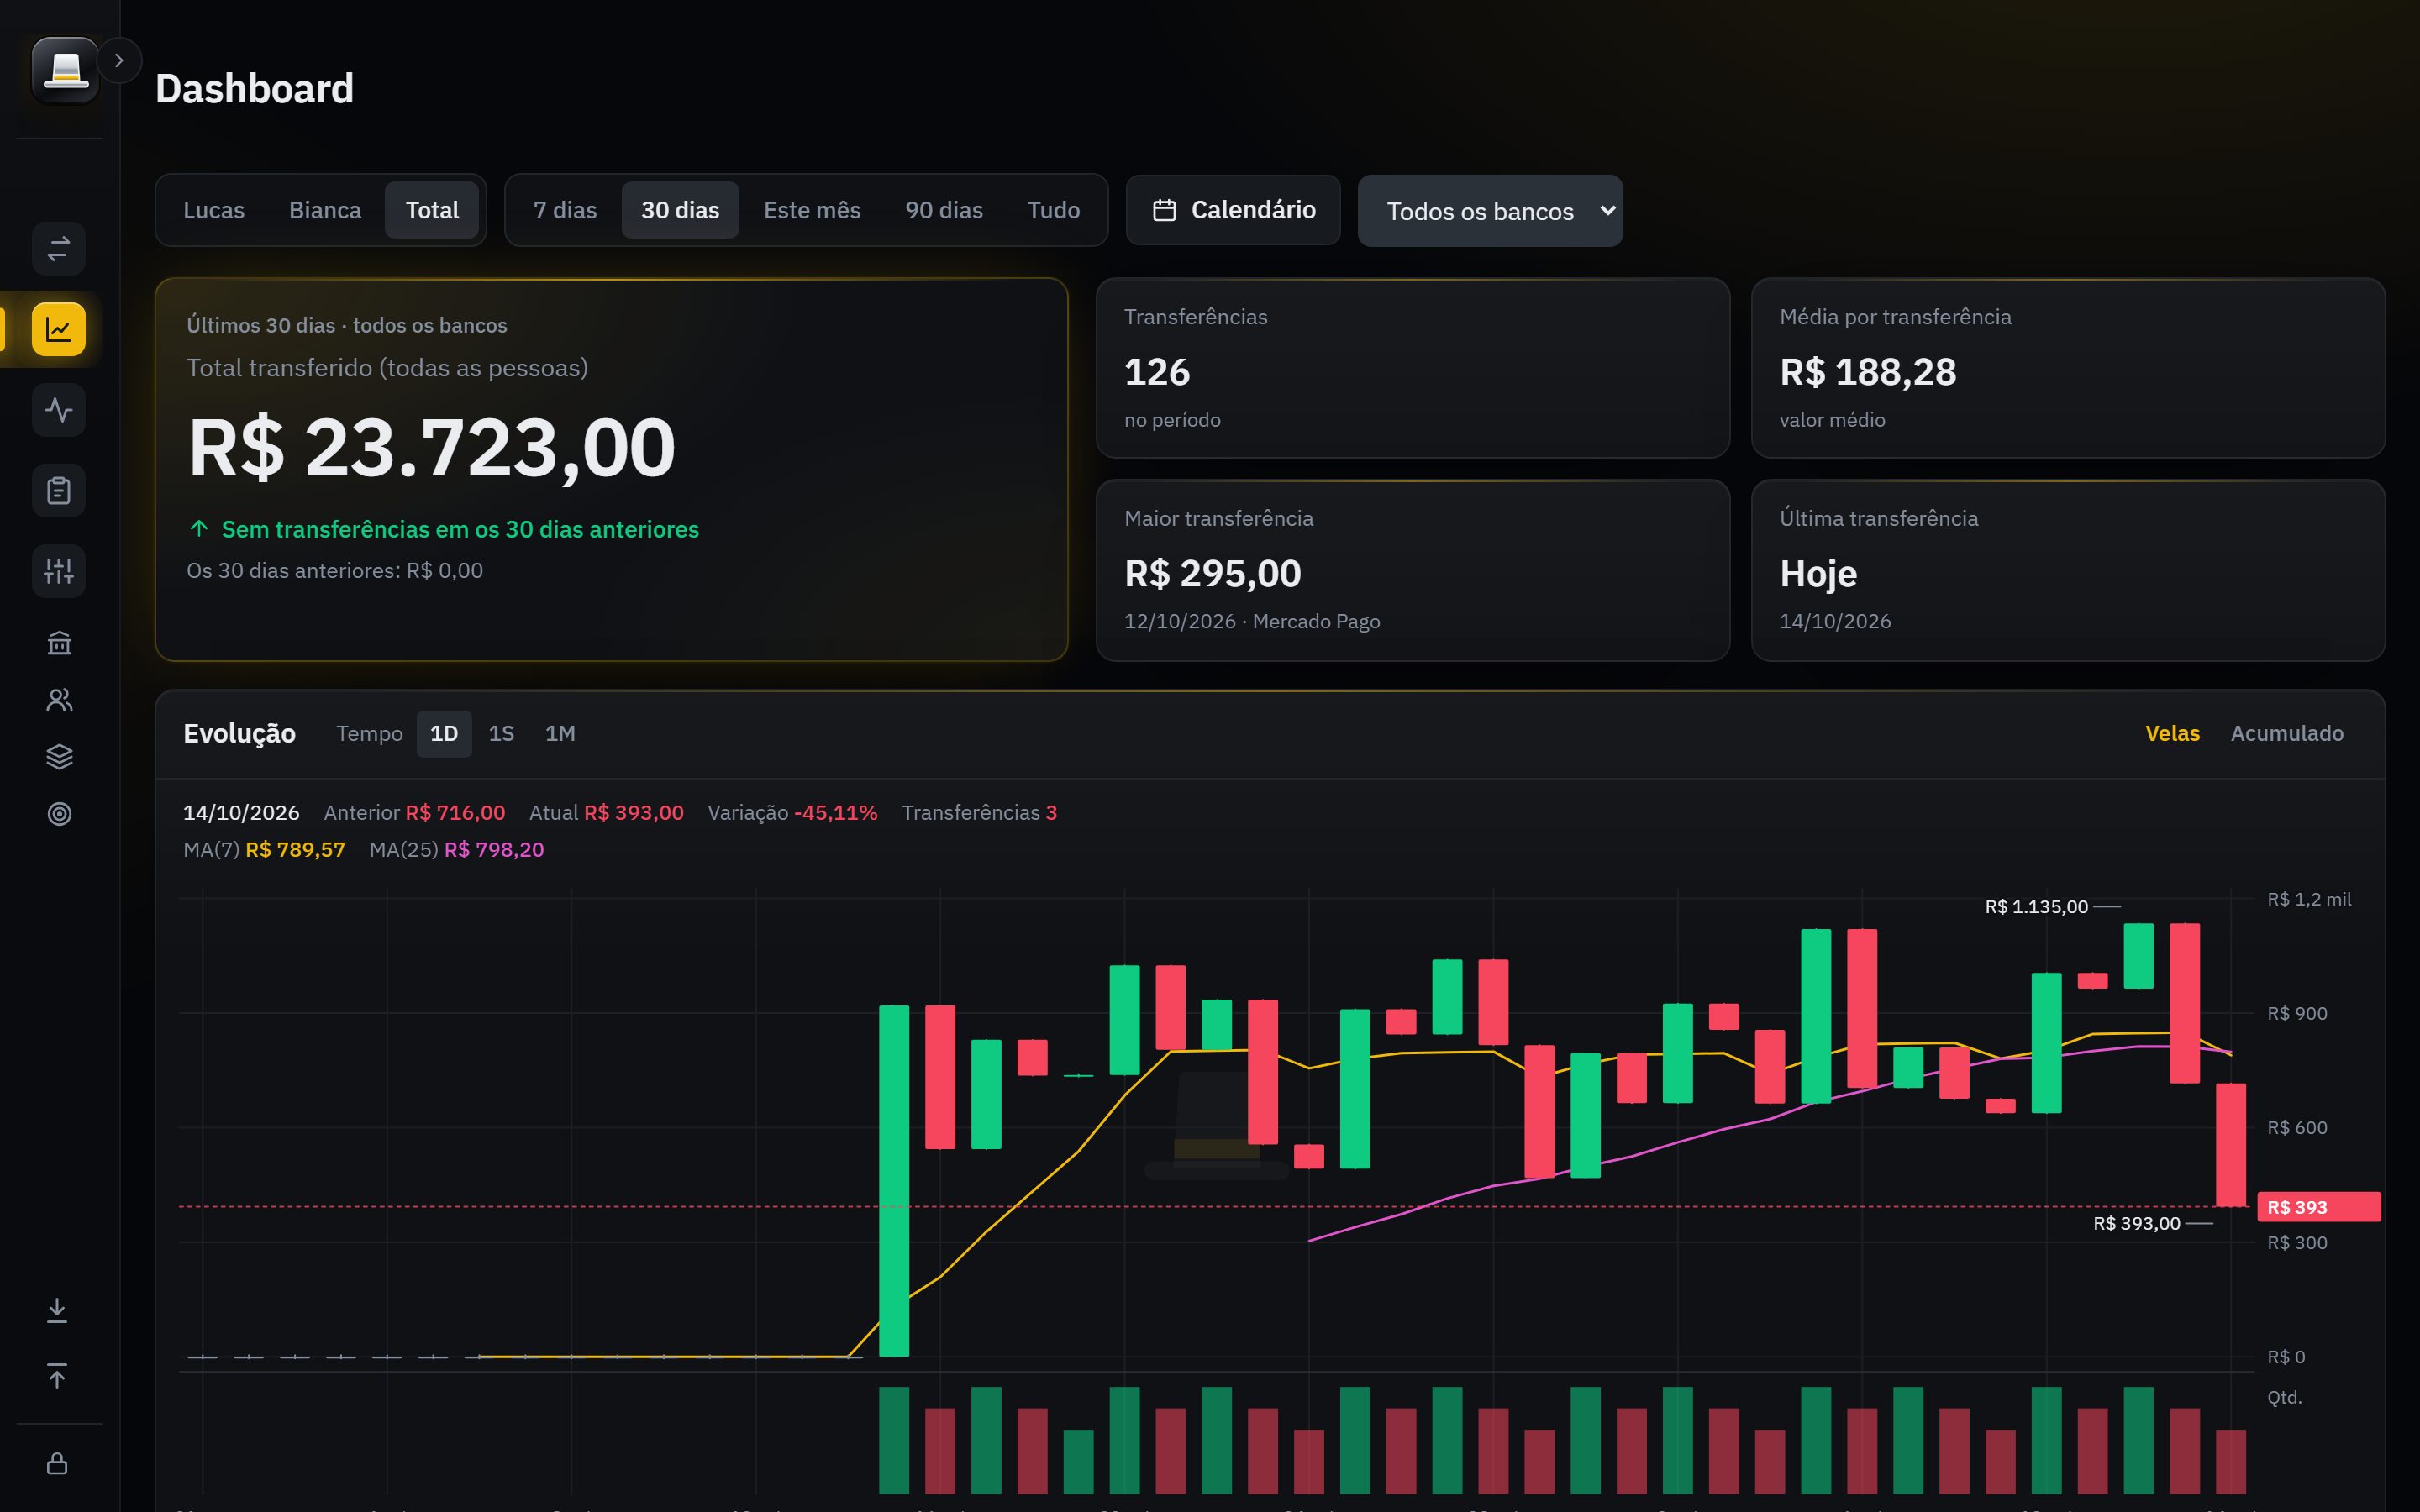Select the Bianca person filter

325,210
